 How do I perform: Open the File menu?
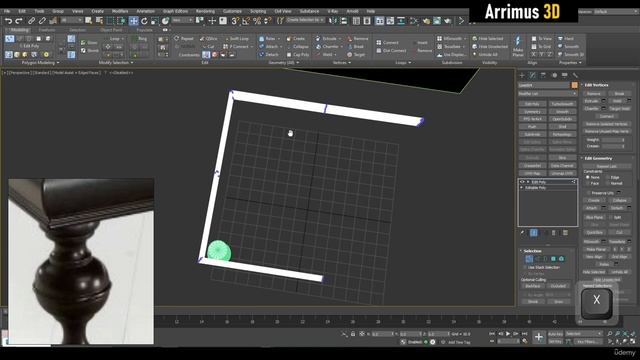7,11
